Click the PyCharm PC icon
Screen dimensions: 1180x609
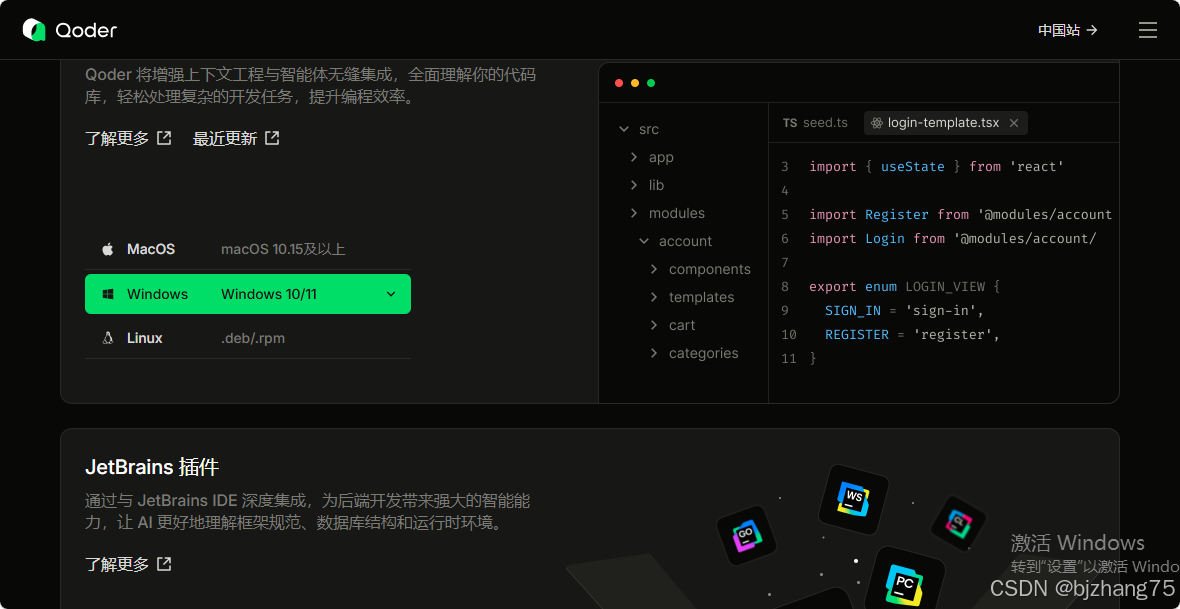[x=905, y=582]
